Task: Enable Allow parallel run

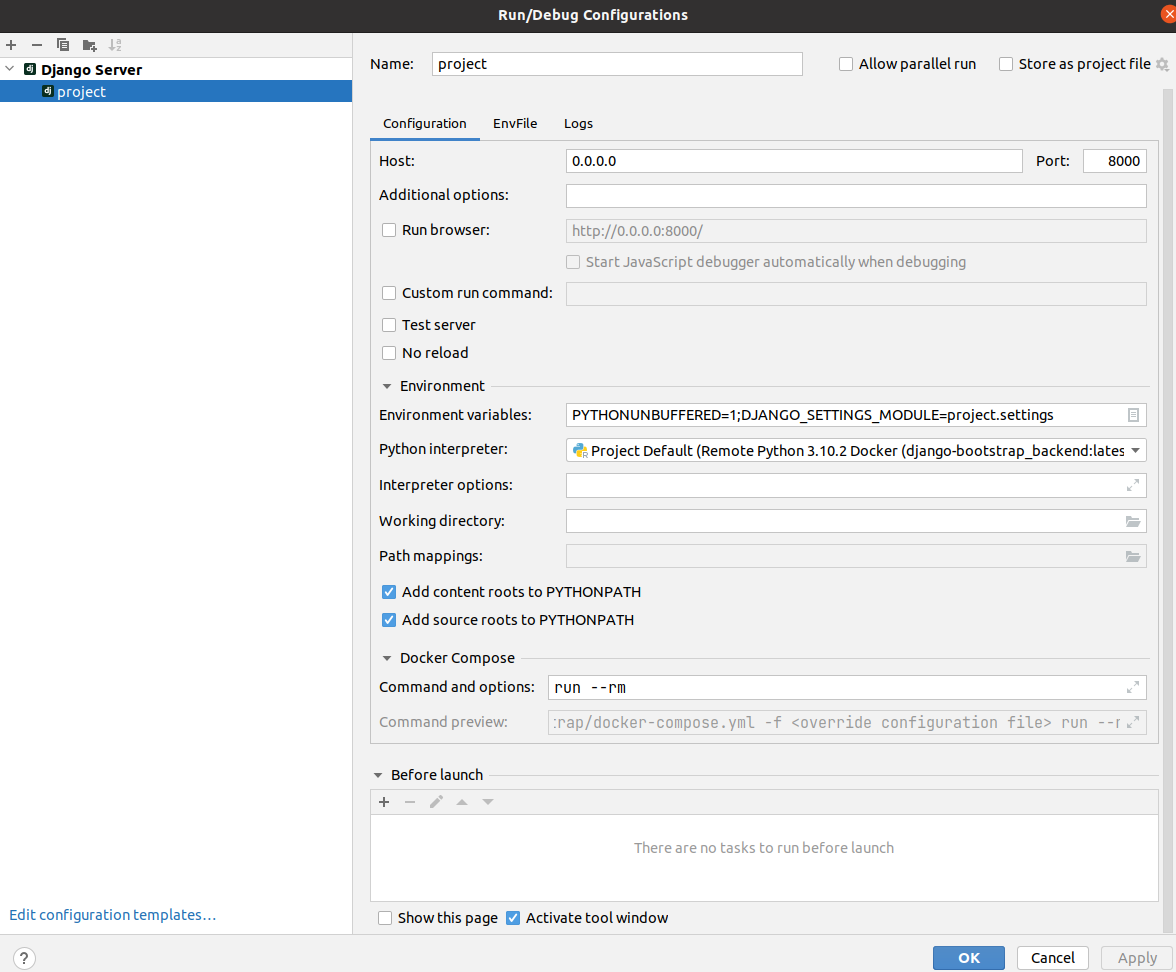Action: pyautogui.click(x=846, y=64)
